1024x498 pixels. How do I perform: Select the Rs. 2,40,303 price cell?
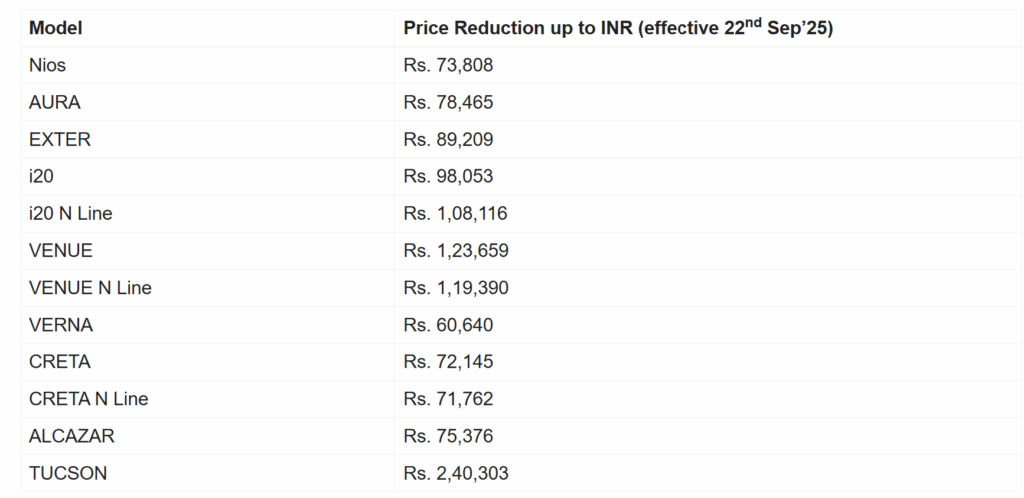pyautogui.click(x=456, y=473)
